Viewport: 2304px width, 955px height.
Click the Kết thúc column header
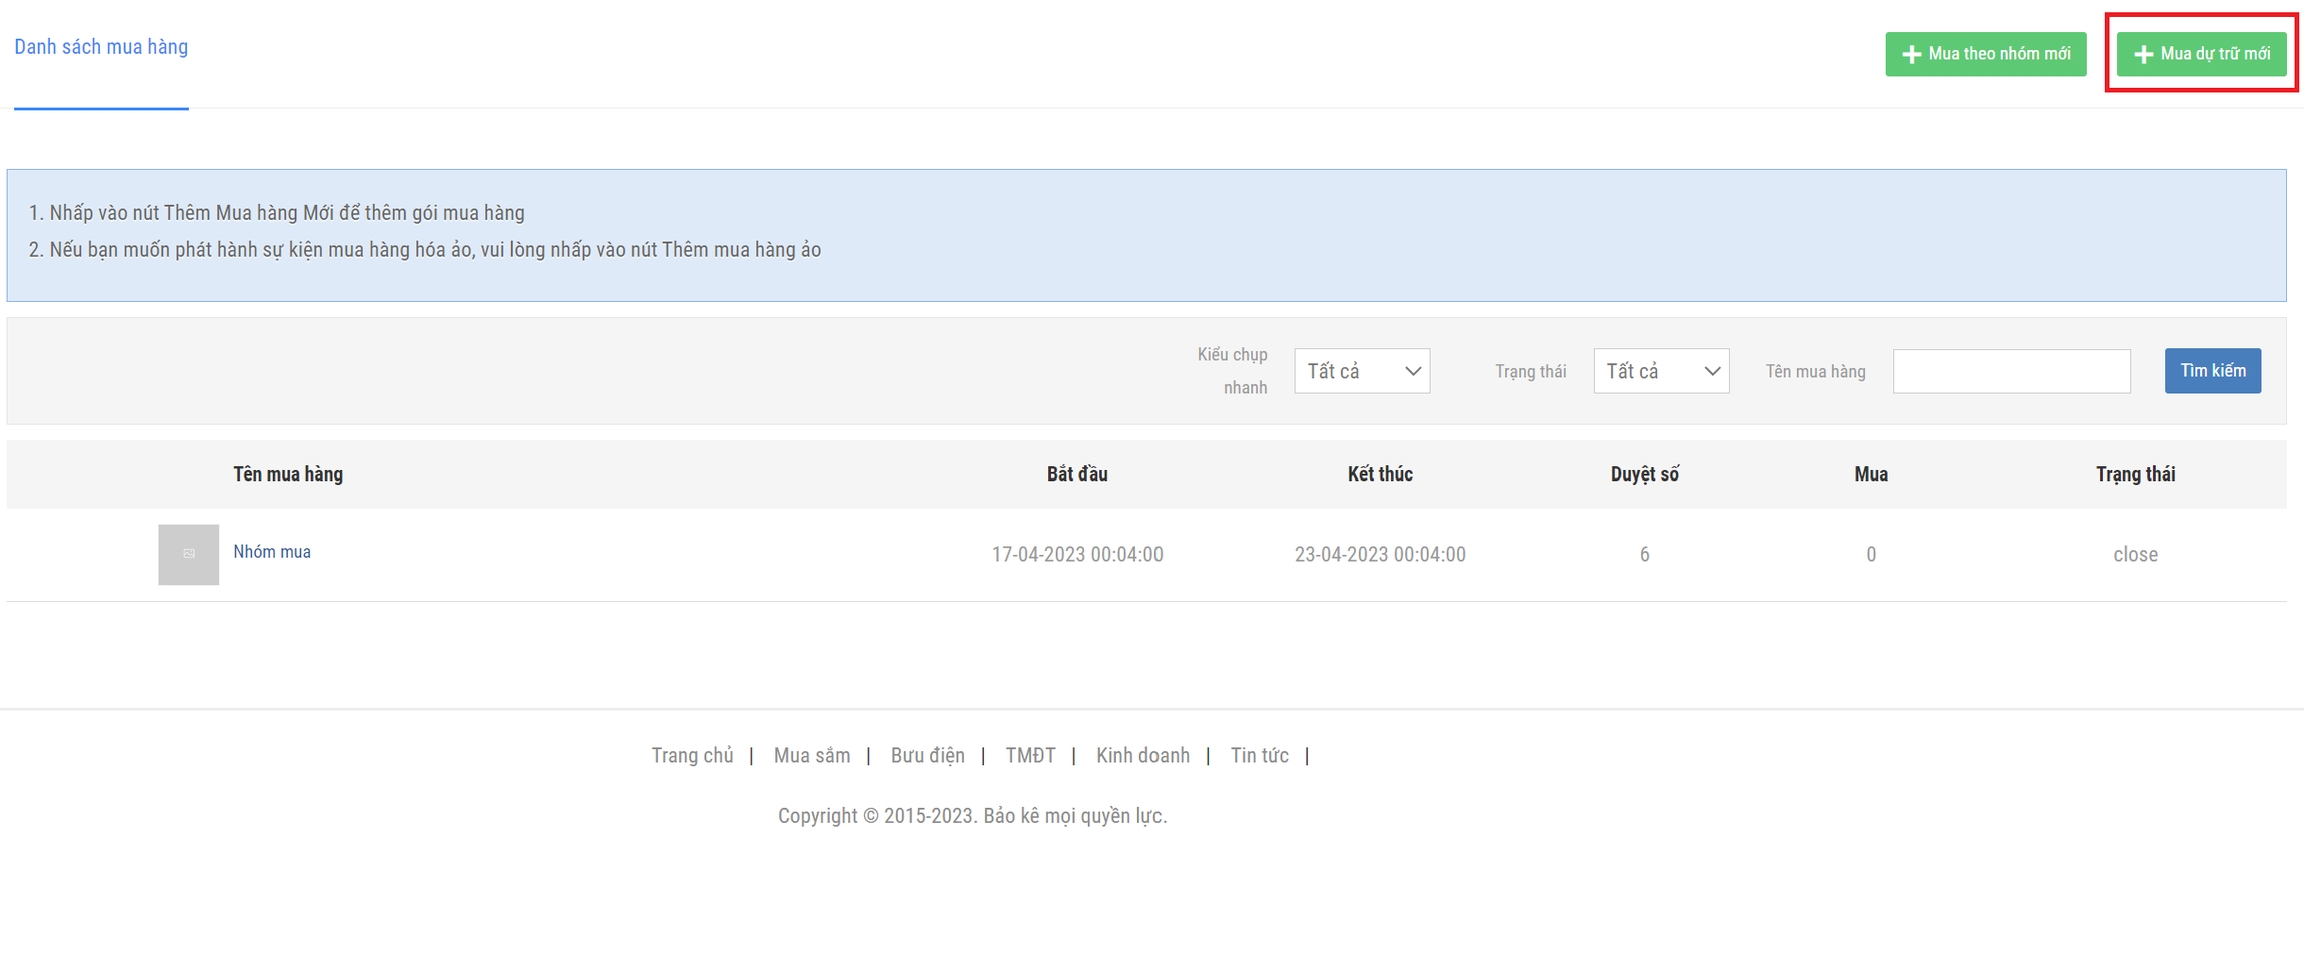point(1379,474)
